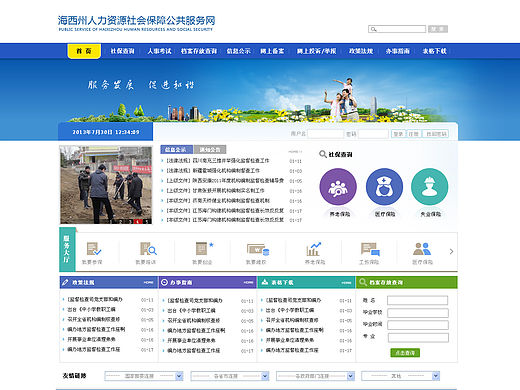Open the third friendly-links dropdown at bottom
This screenshot has height=390, width=520.
[315, 376]
